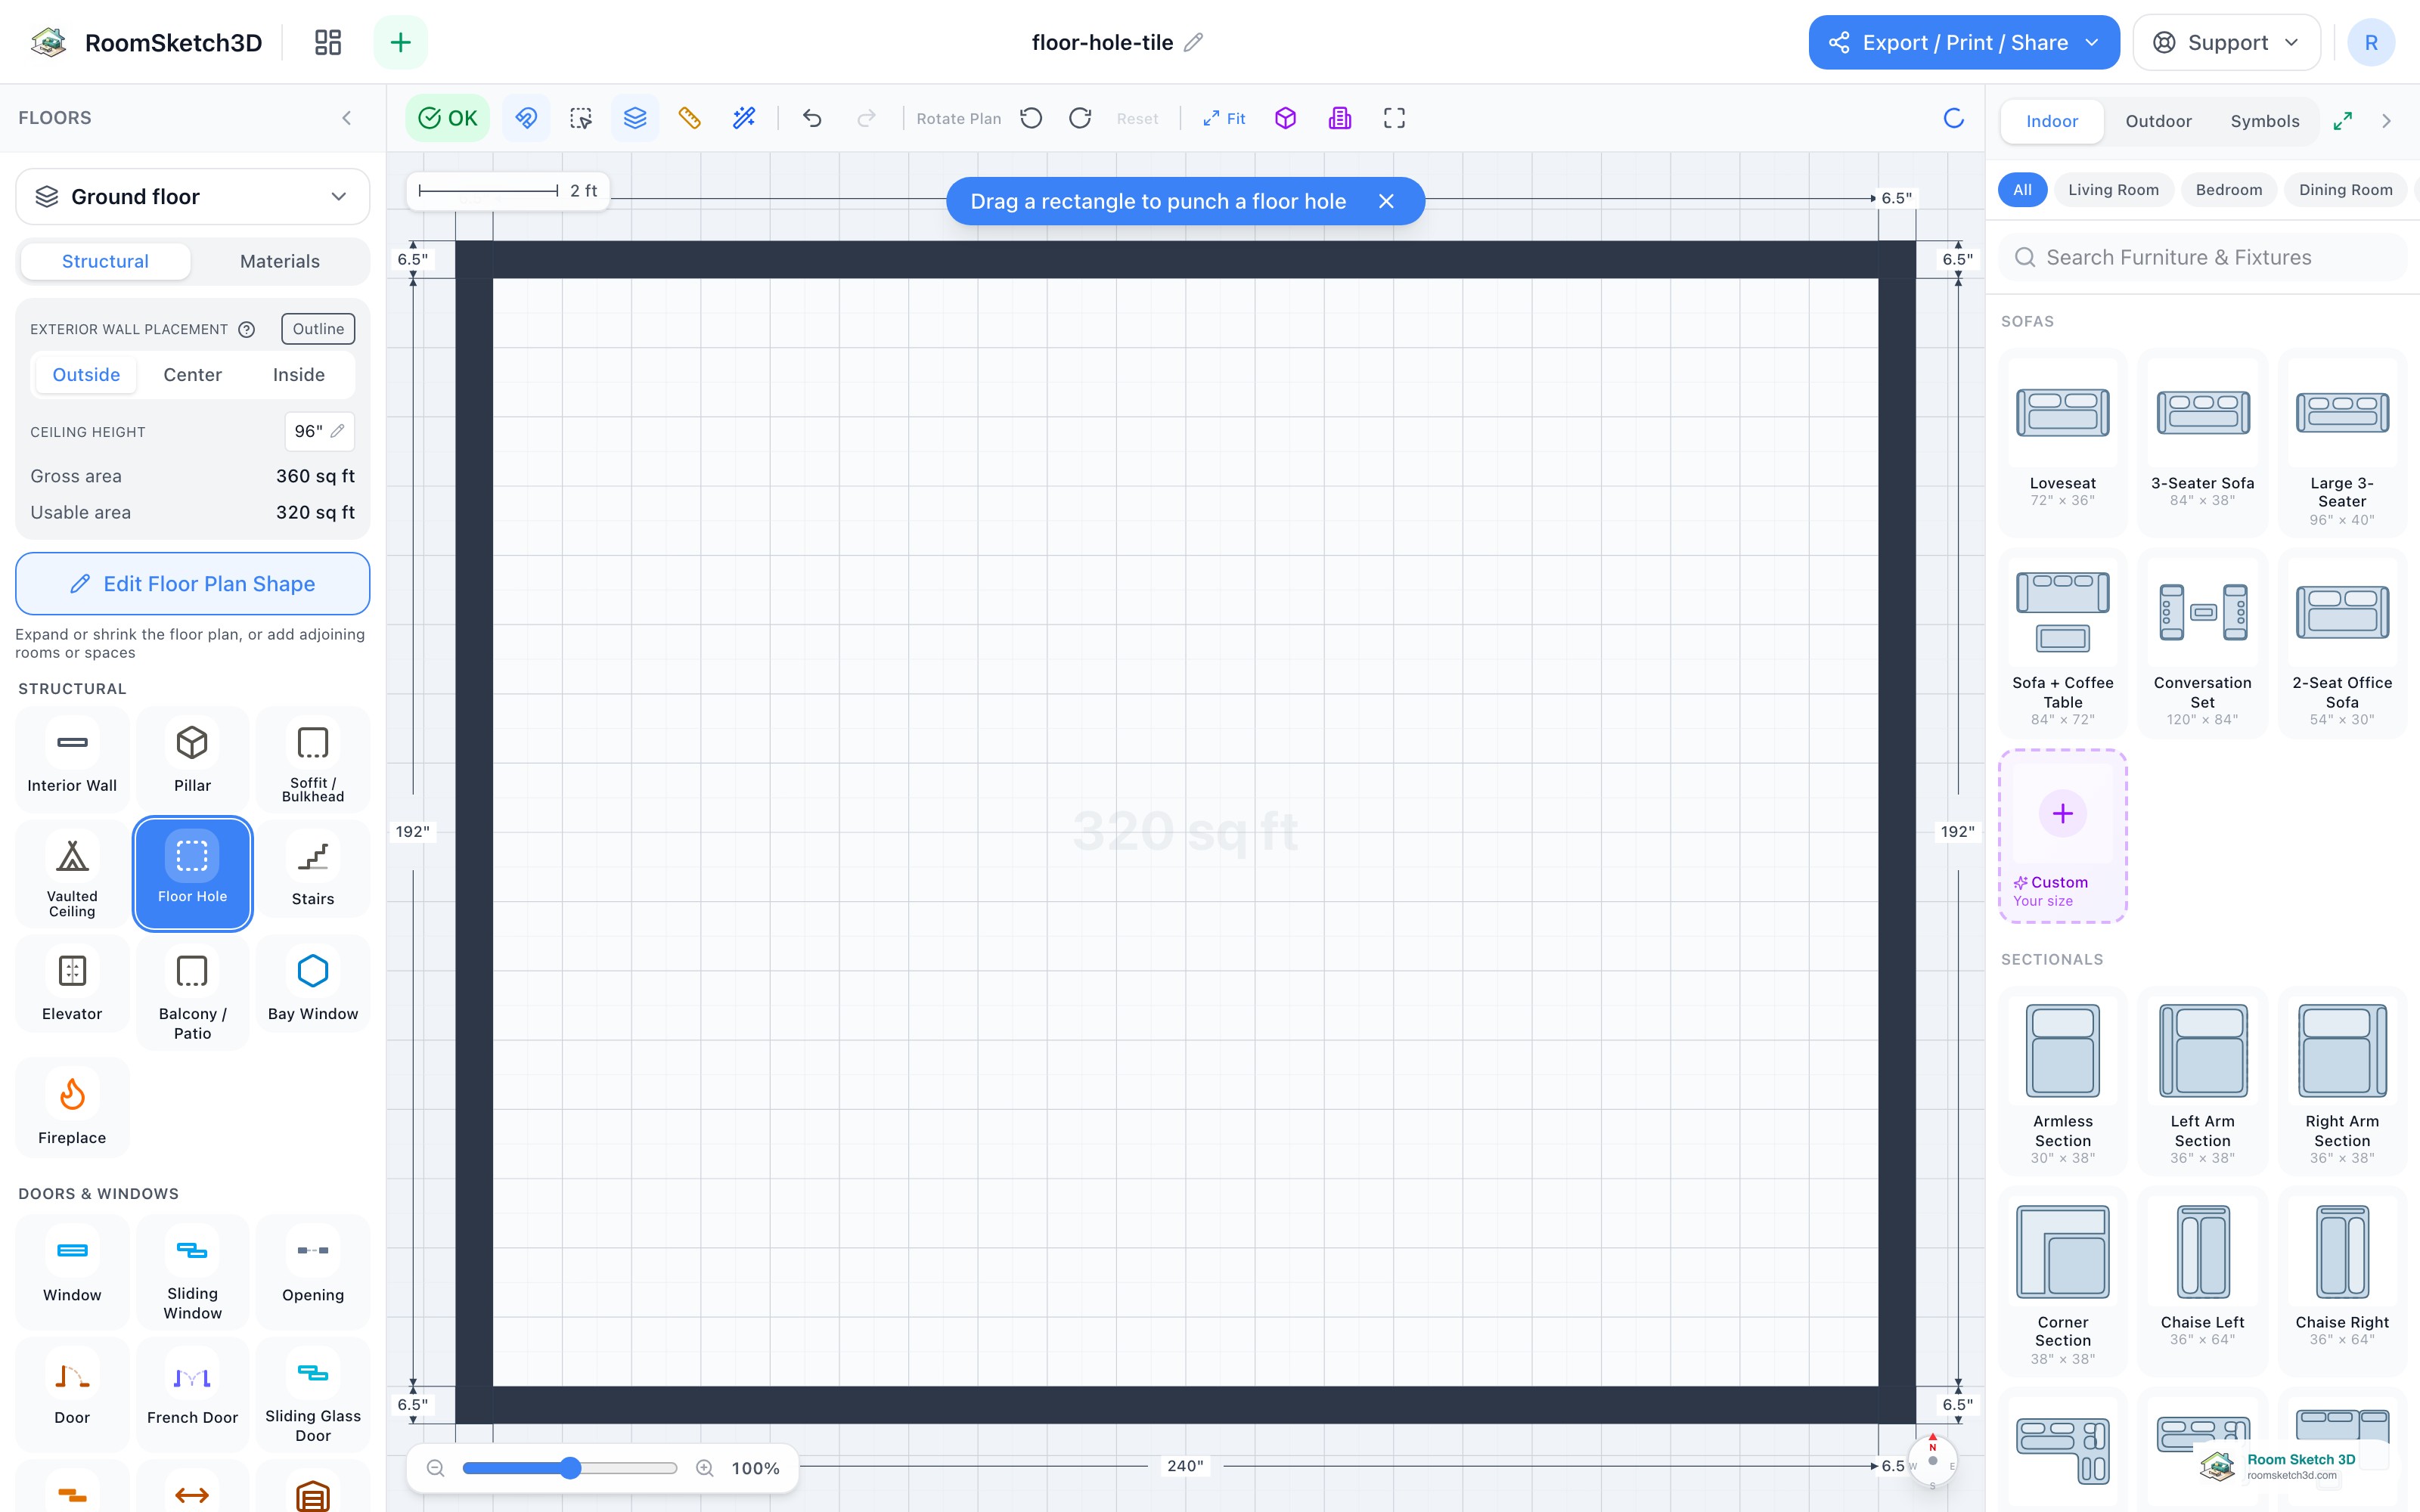Select the Balcony / Patio tool

192,993
